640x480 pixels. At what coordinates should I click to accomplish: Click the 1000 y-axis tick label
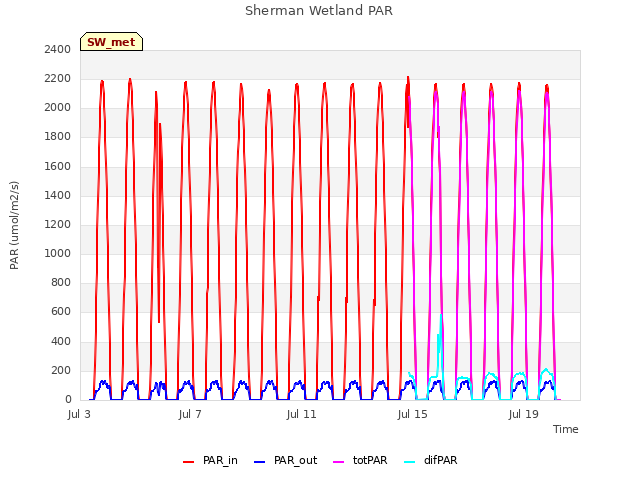[58, 253]
